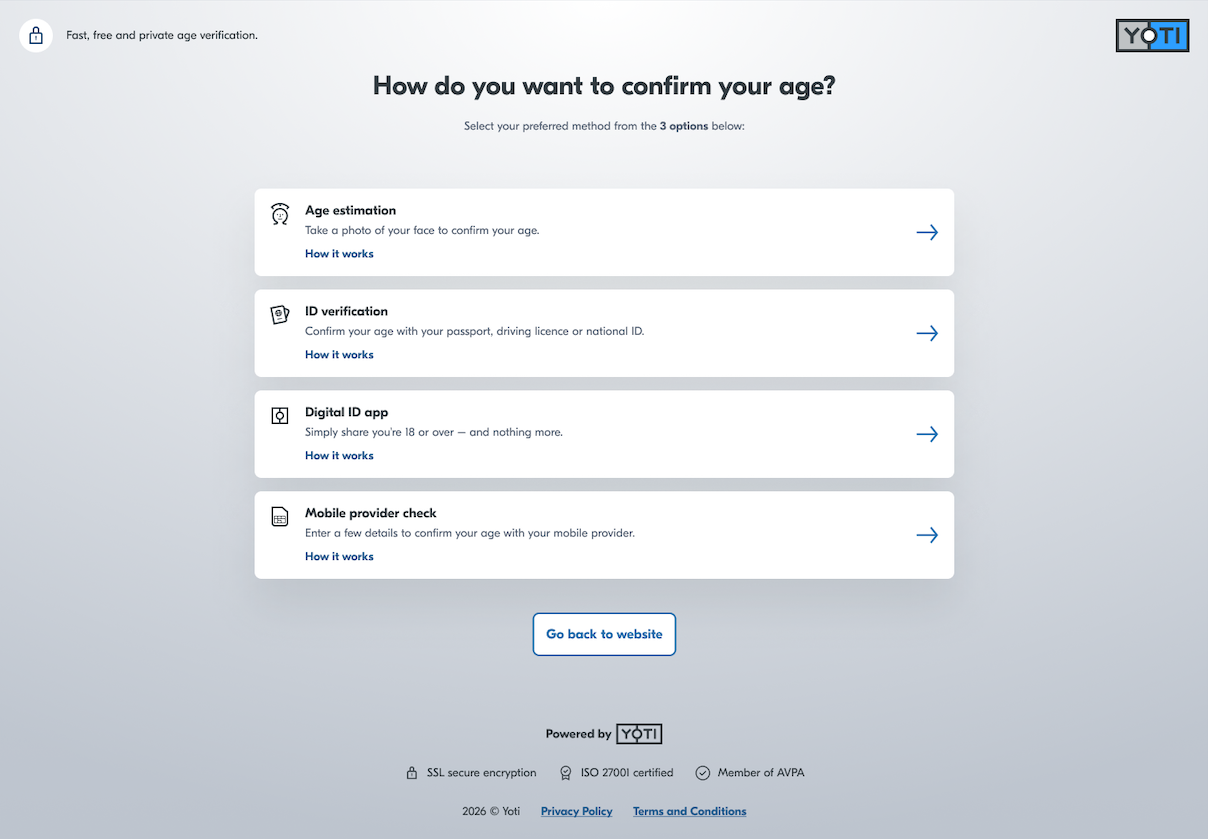The image size is (1208, 839).
Task: Click the Member of AVPA checkmark icon
Action: (x=702, y=772)
